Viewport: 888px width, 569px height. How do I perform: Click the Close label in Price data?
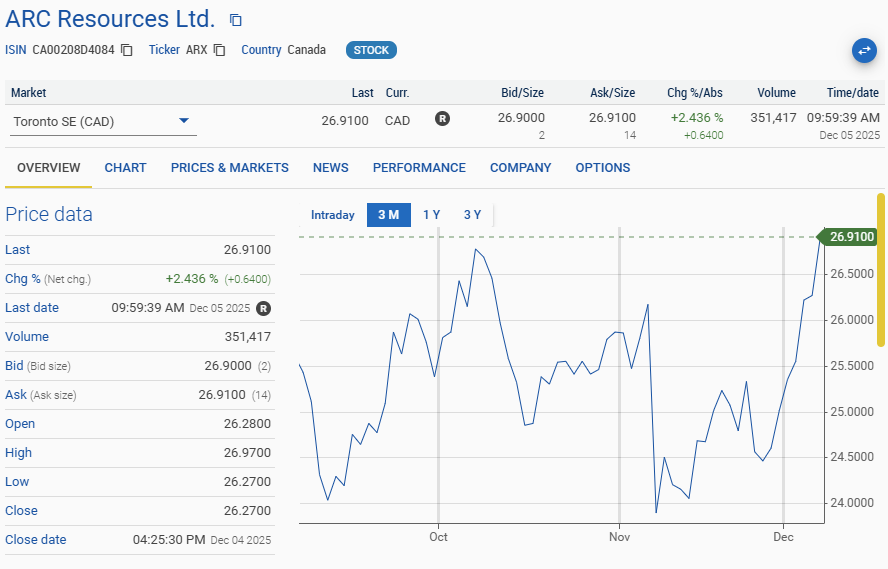21,510
